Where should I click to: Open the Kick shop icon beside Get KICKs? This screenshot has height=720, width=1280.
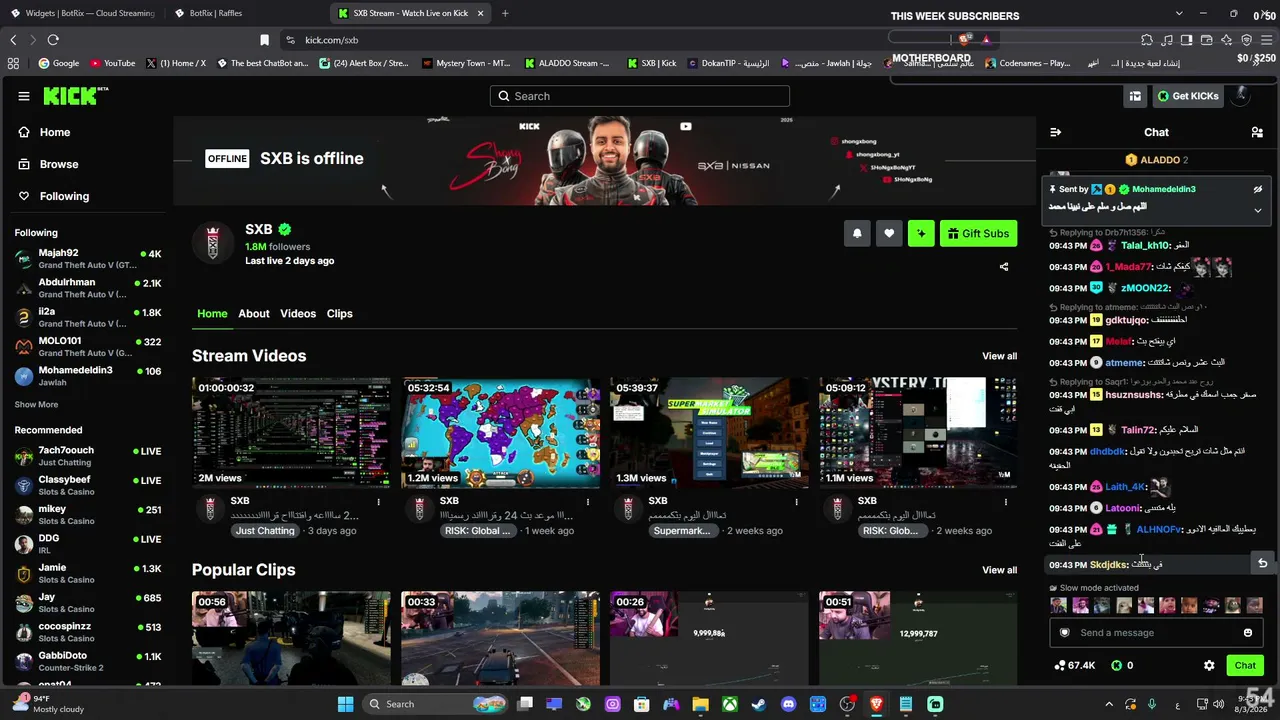click(x=1135, y=96)
